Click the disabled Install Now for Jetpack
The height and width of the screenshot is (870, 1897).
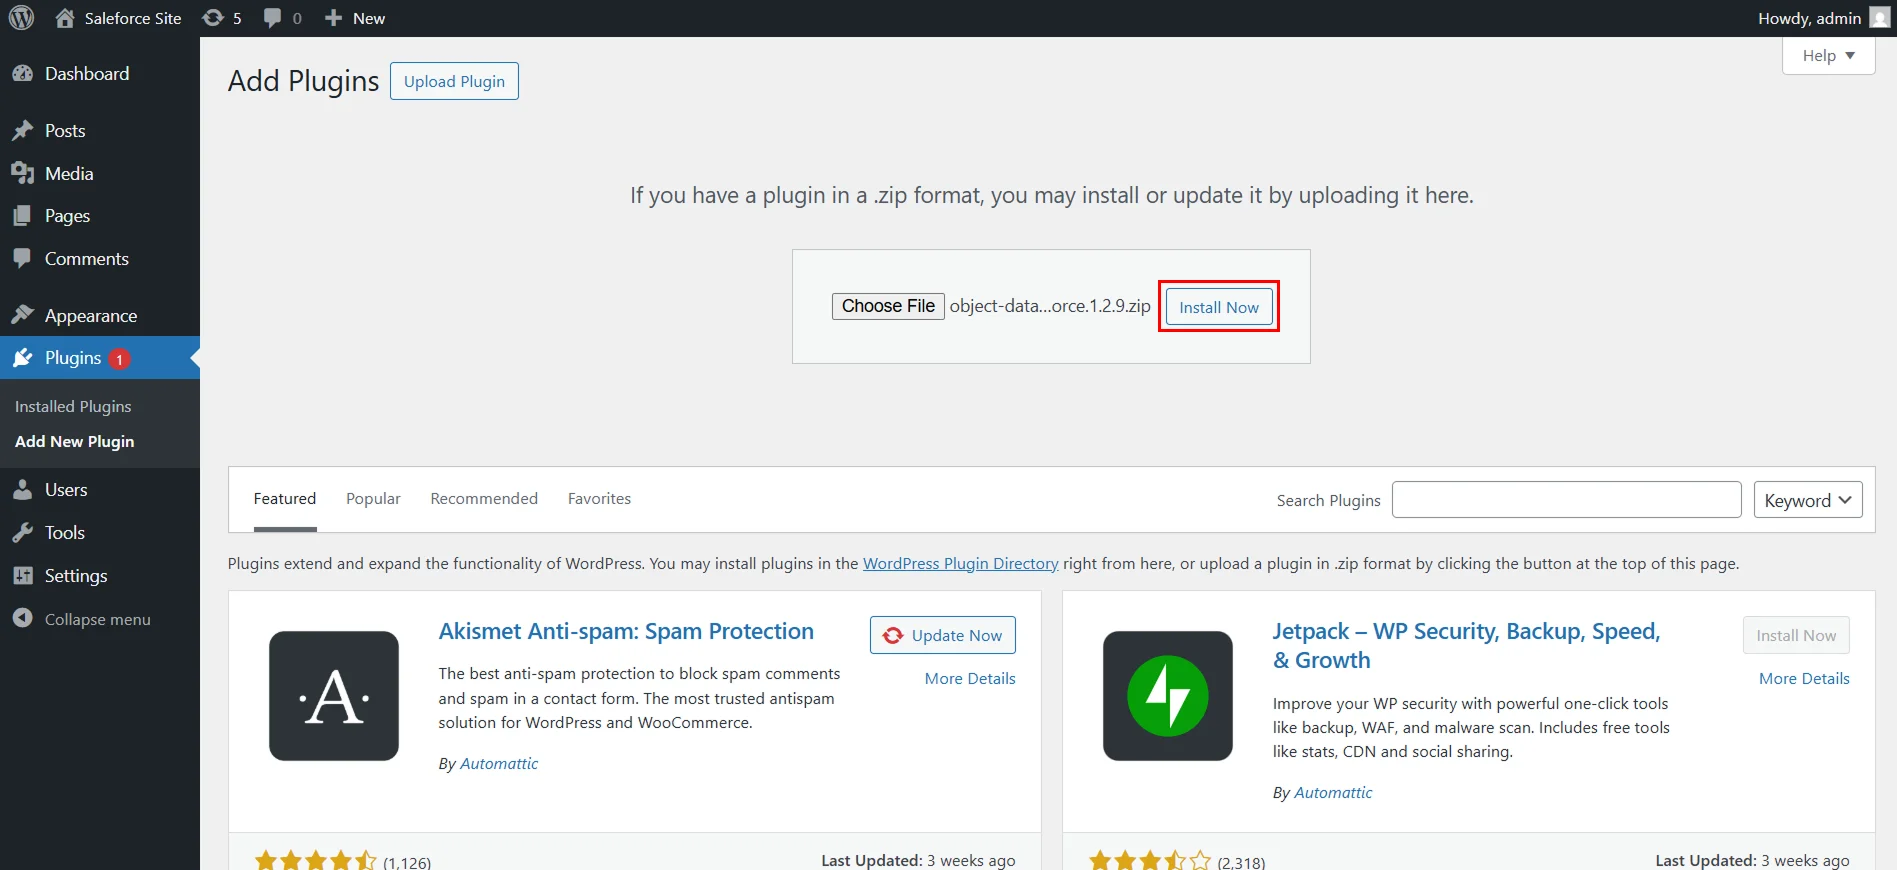pyautogui.click(x=1796, y=635)
